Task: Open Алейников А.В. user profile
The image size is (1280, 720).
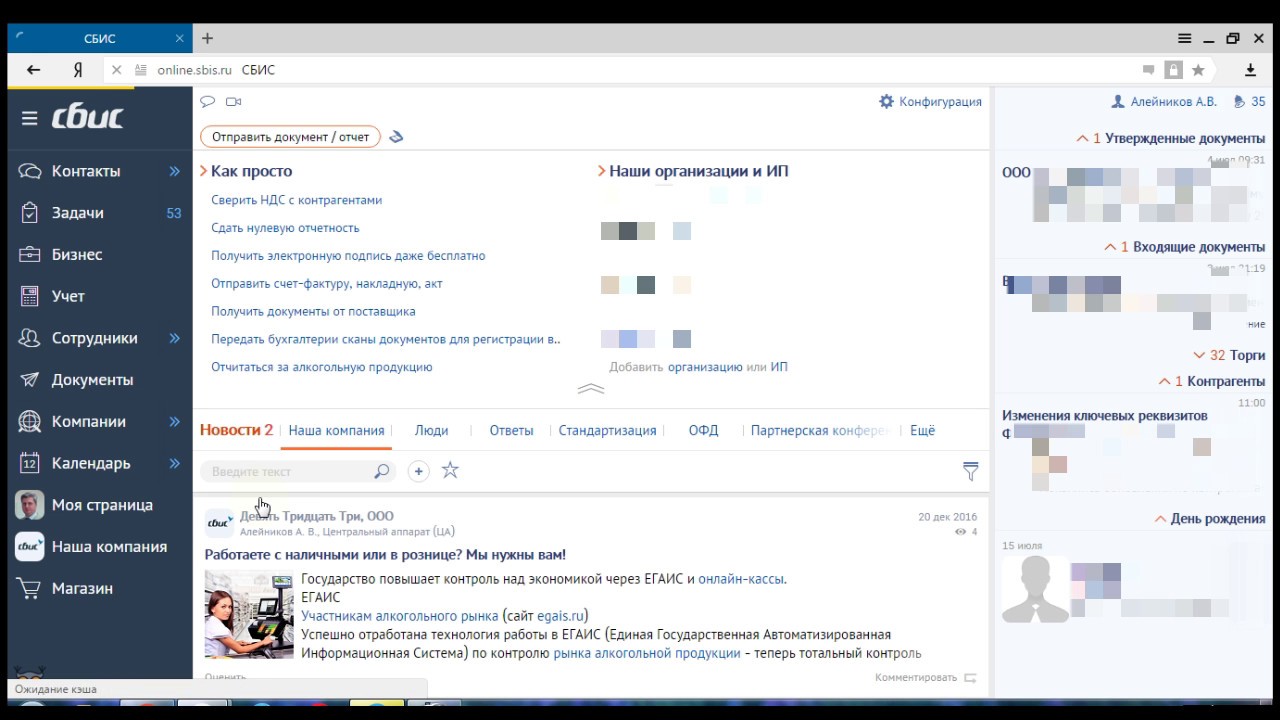Action: 1164,101
